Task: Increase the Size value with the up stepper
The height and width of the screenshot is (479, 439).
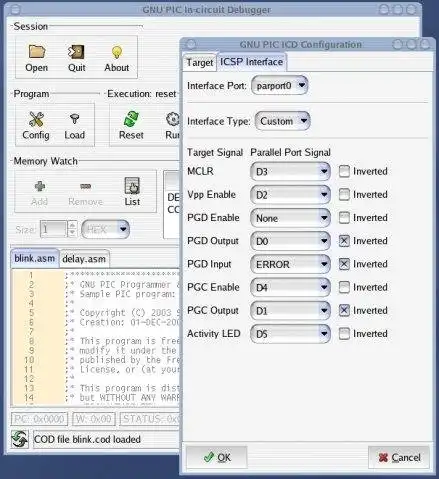Action: [x=72, y=225]
